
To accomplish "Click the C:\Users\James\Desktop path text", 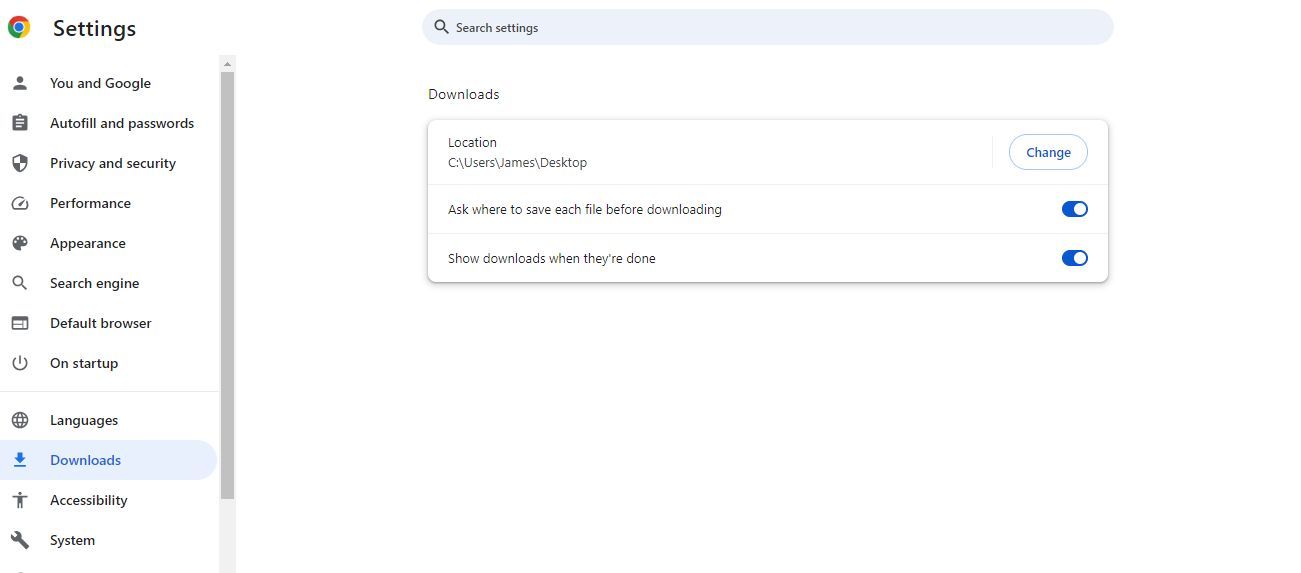I will tap(517, 162).
